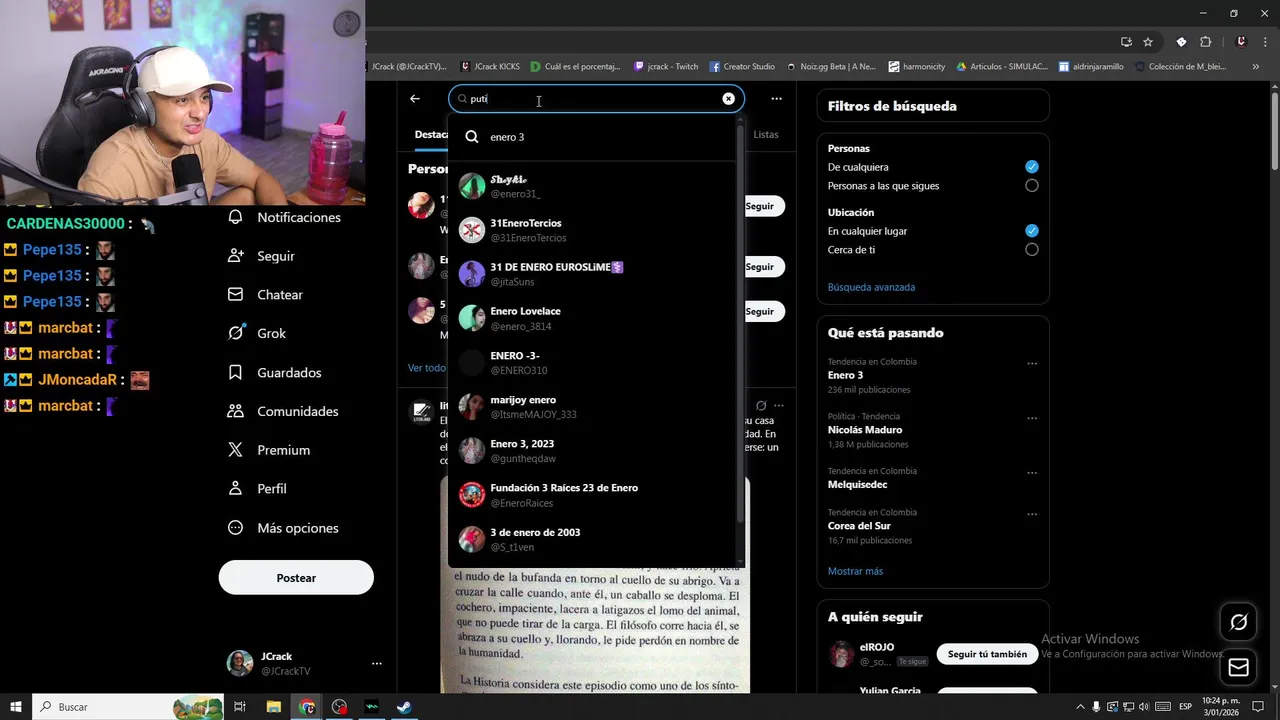Open the Windows Start menu

[x=16, y=707]
